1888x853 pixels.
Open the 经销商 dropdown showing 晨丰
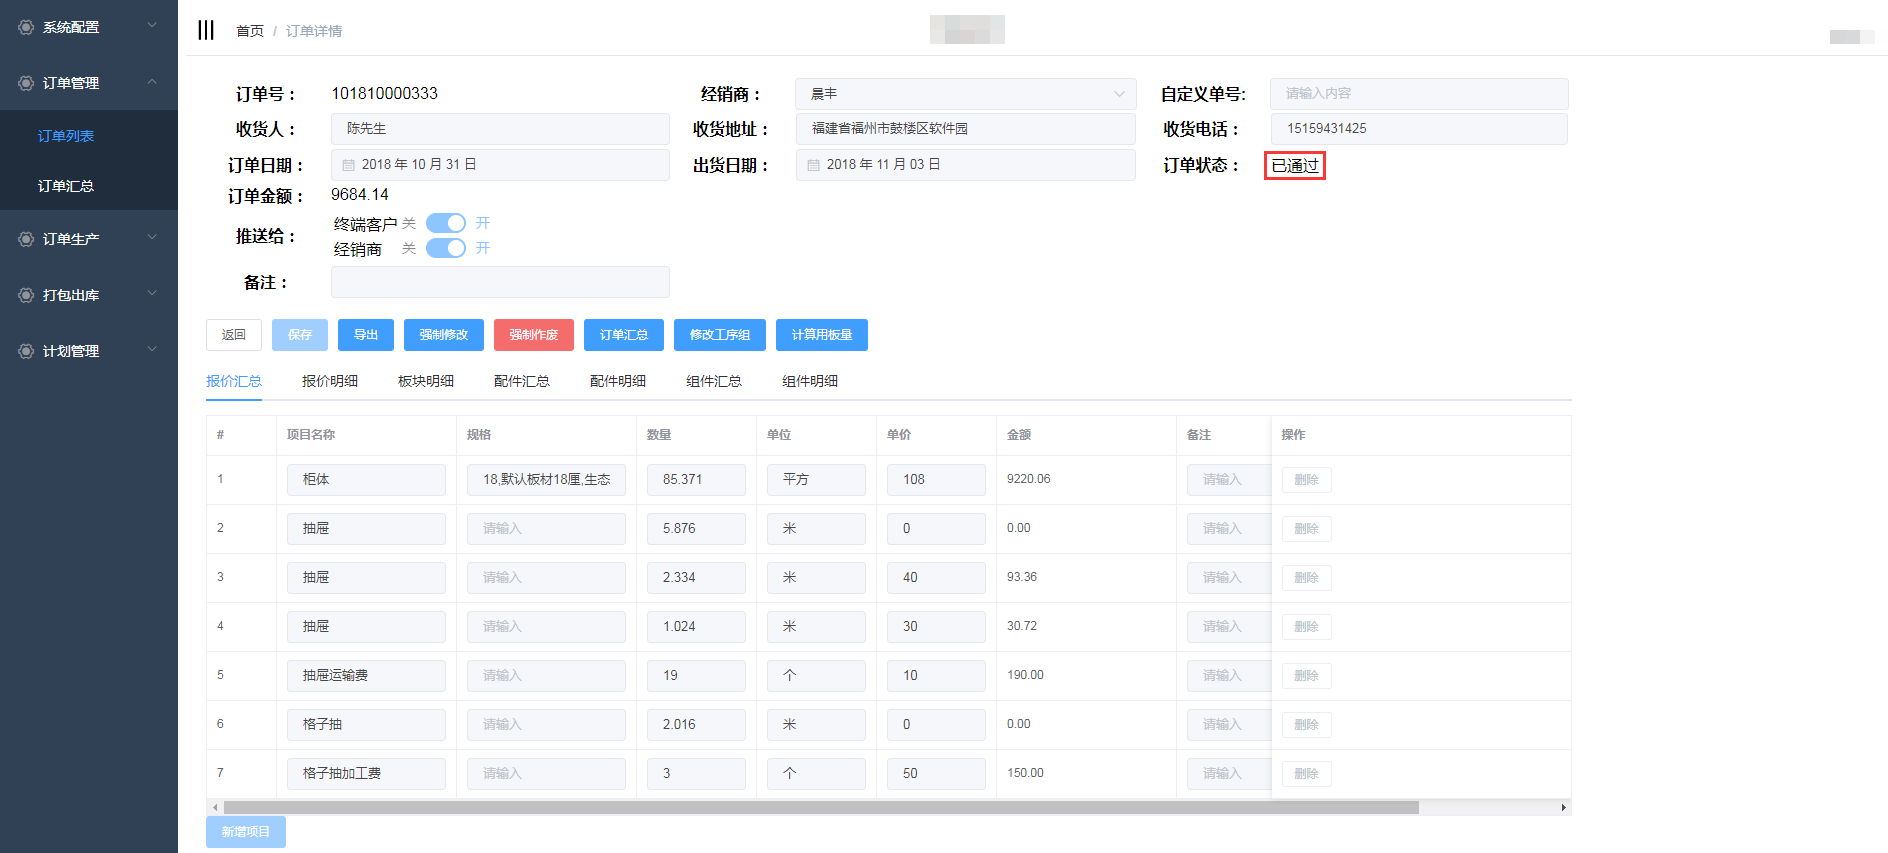tap(965, 94)
